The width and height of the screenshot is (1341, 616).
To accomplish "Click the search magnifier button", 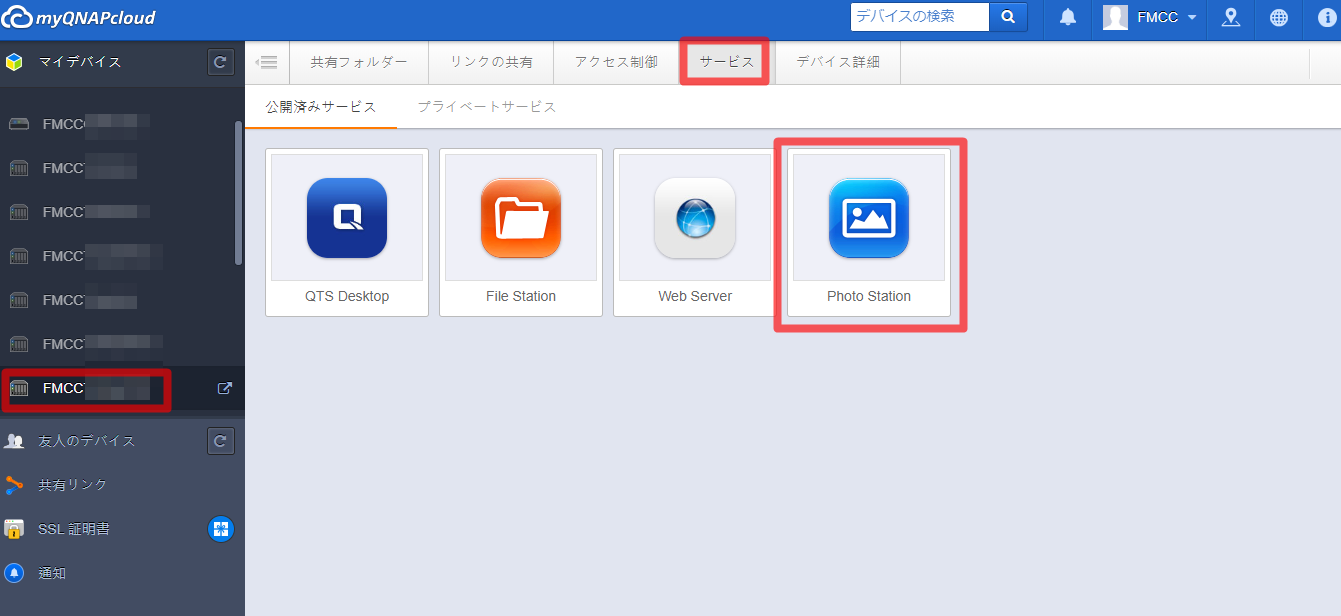I will (1008, 17).
